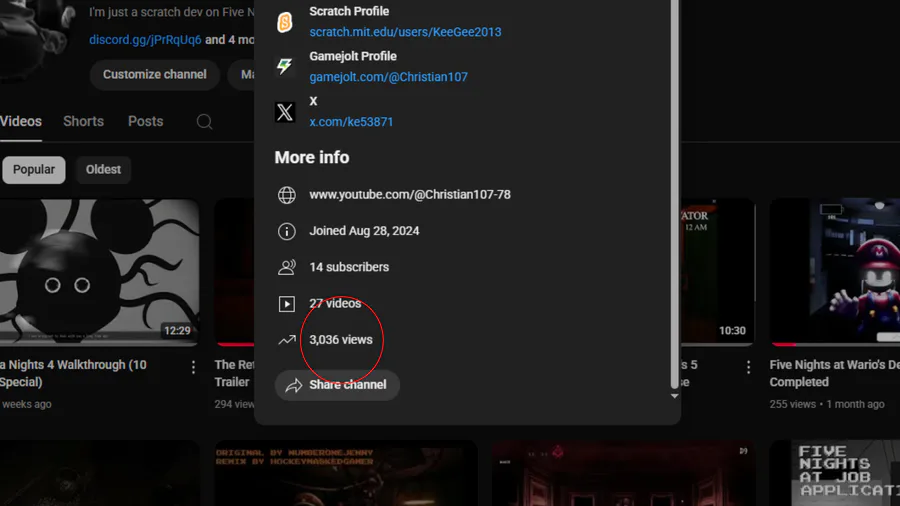
Task: Click the Five Nights at Wario's video title
Action: click(835, 373)
